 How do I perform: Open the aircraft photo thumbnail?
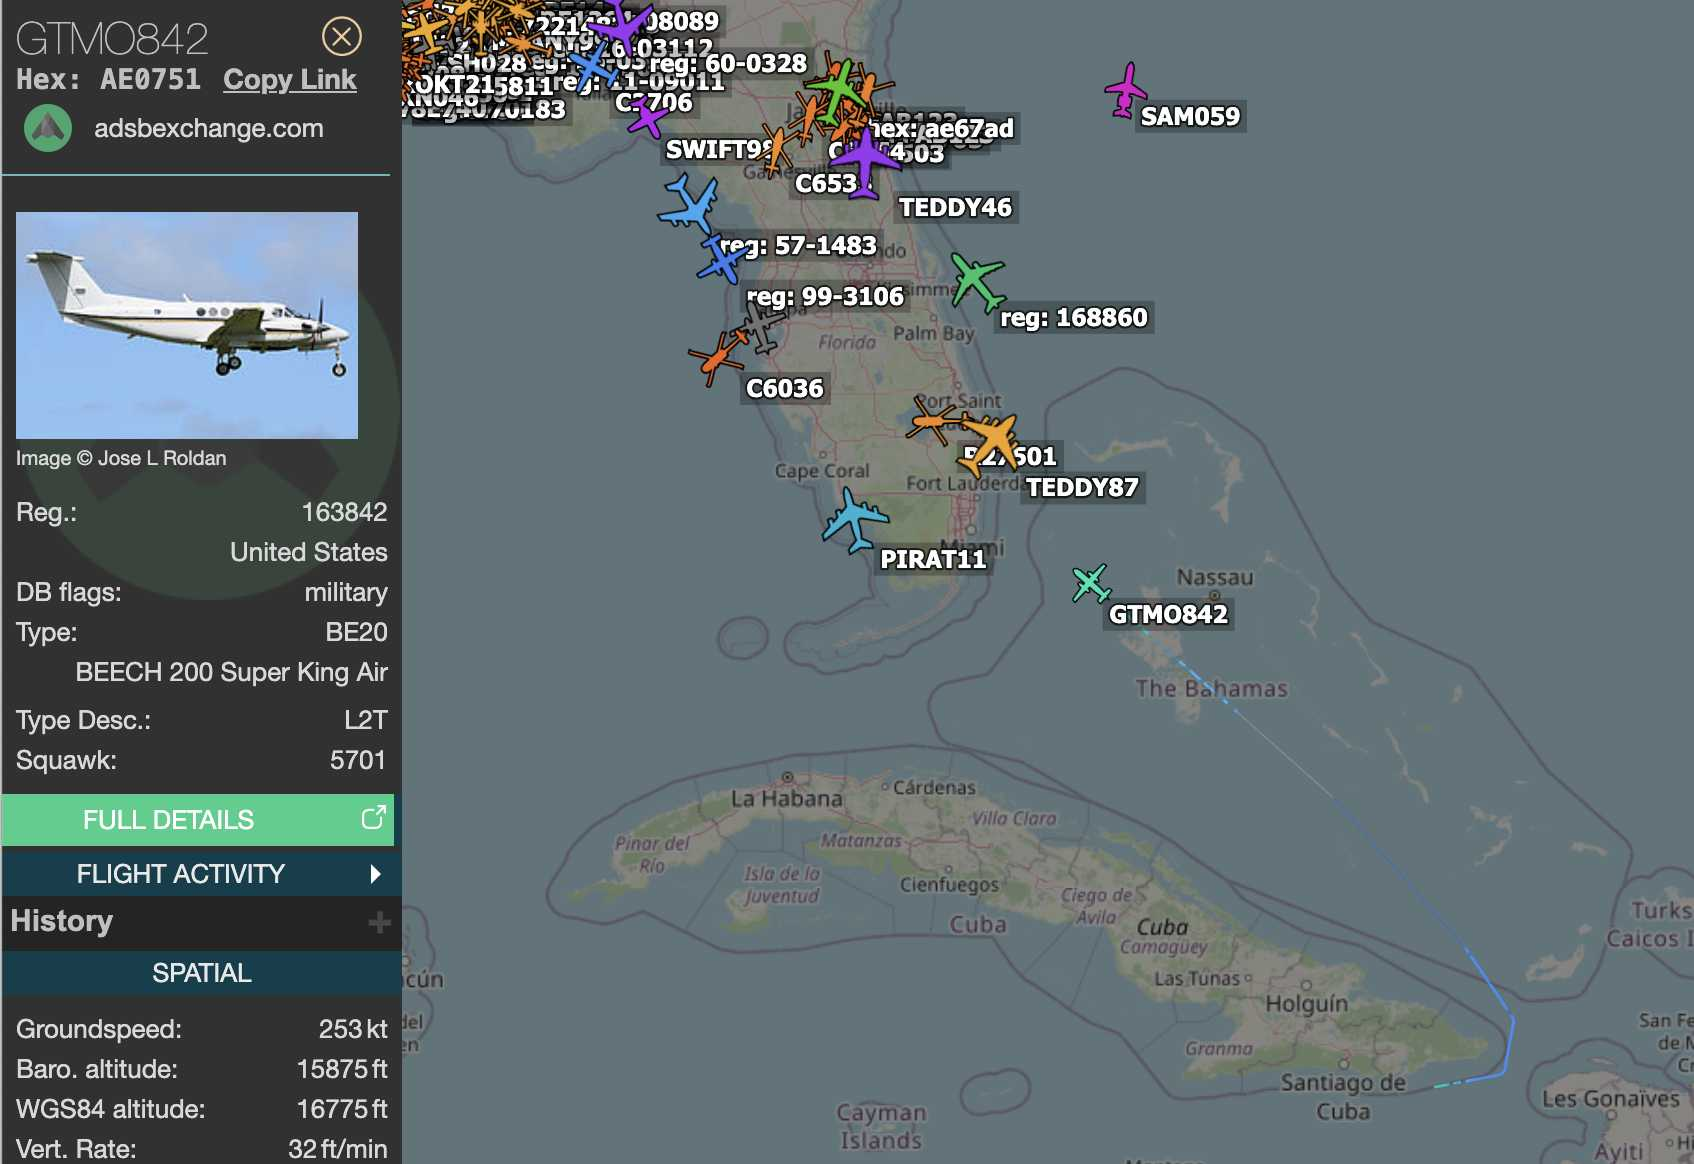tap(187, 325)
